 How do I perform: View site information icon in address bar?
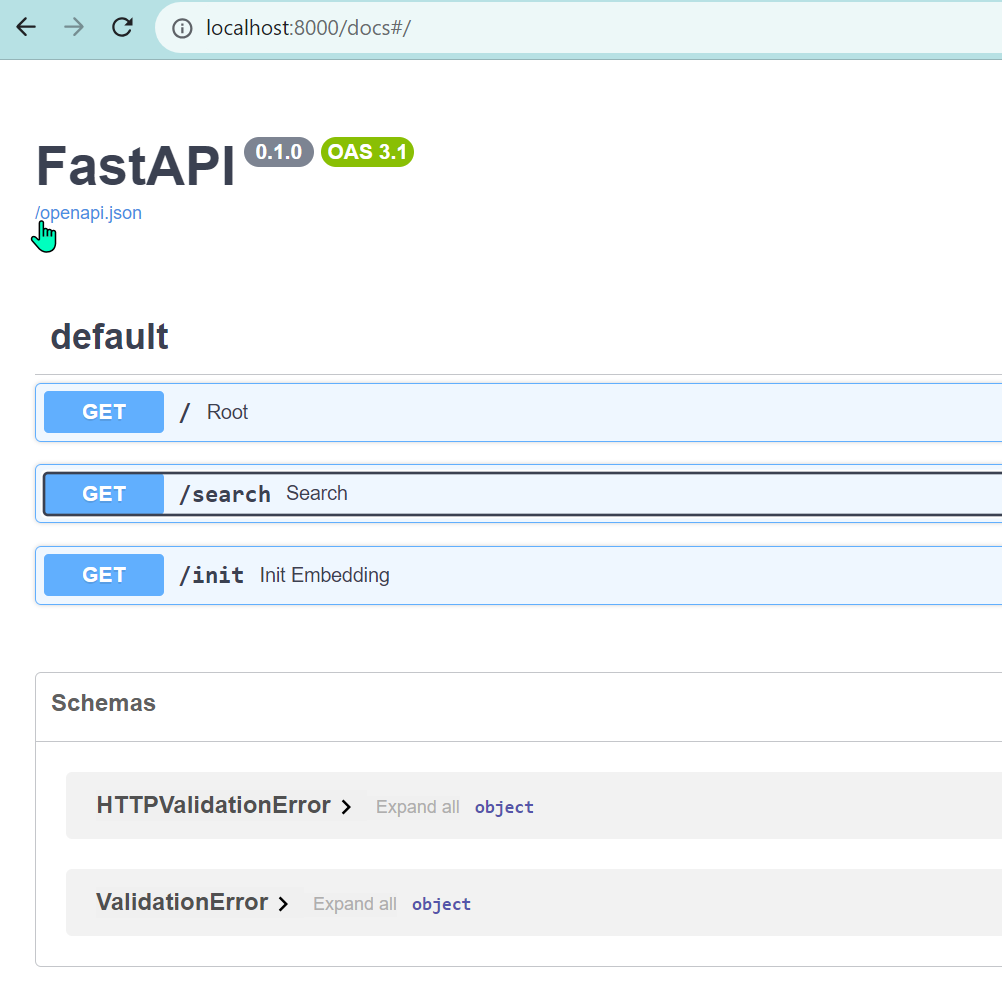click(182, 28)
